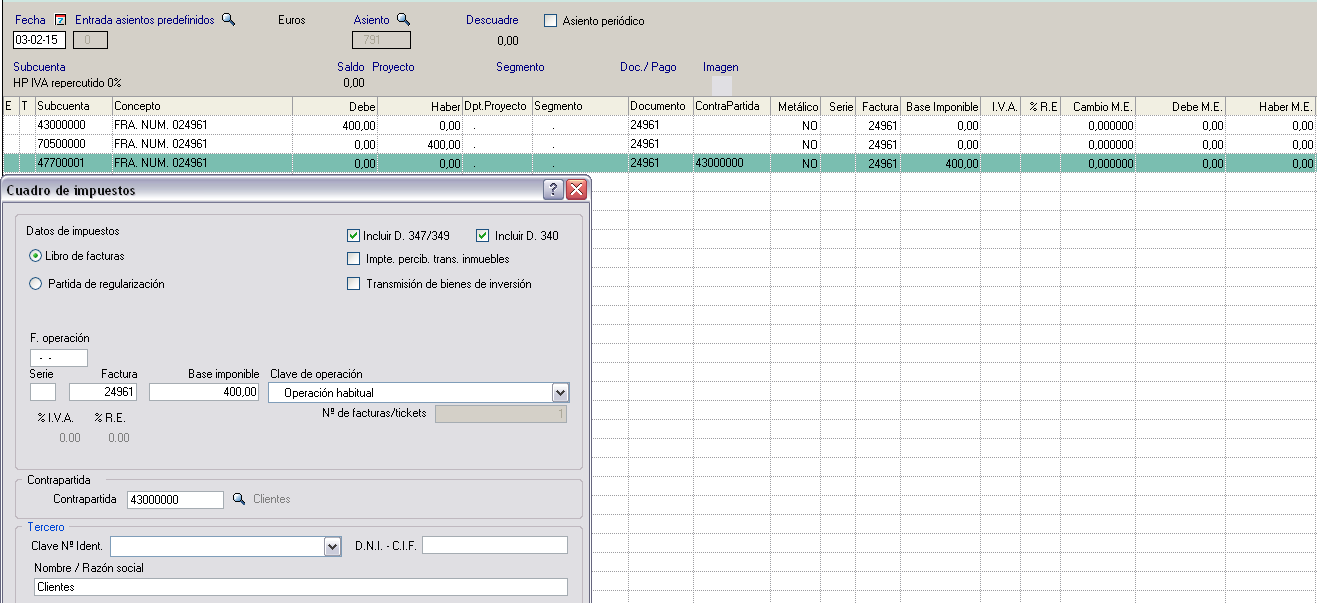The height and width of the screenshot is (603, 1317).
Task: Click the Metálico column header
Action: [x=796, y=106]
